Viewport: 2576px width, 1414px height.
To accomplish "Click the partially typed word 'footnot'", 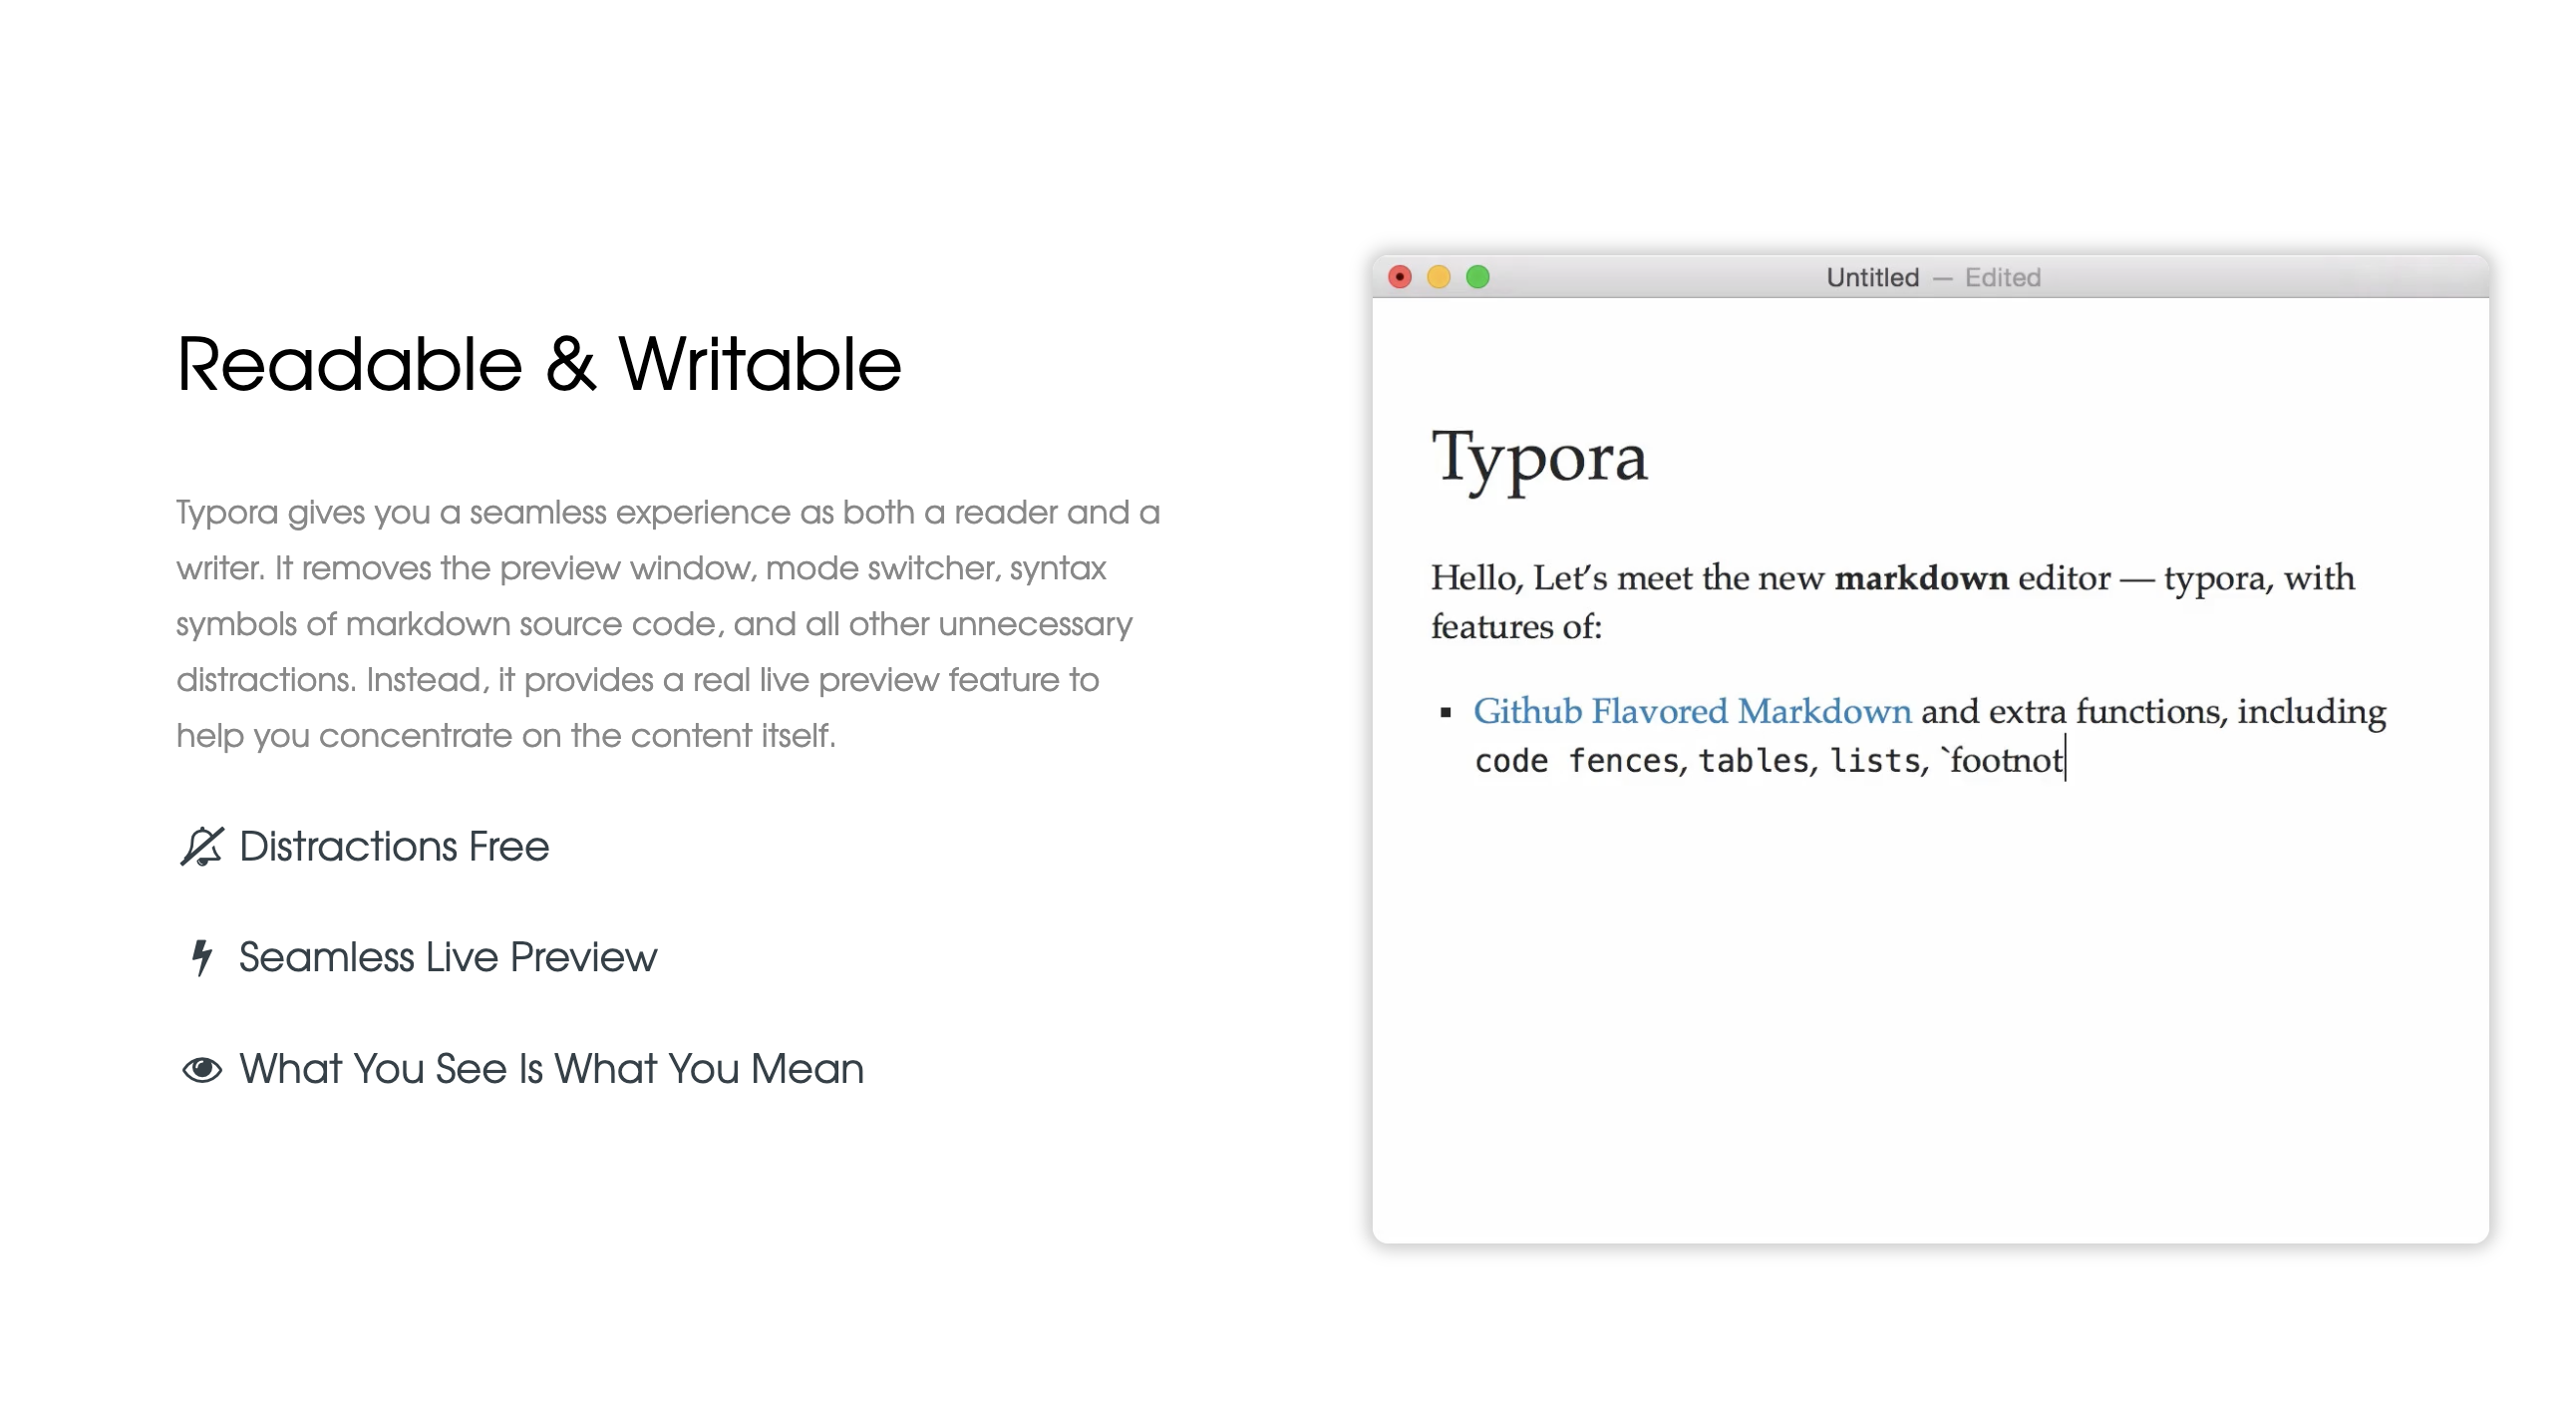I will 2005,761.
